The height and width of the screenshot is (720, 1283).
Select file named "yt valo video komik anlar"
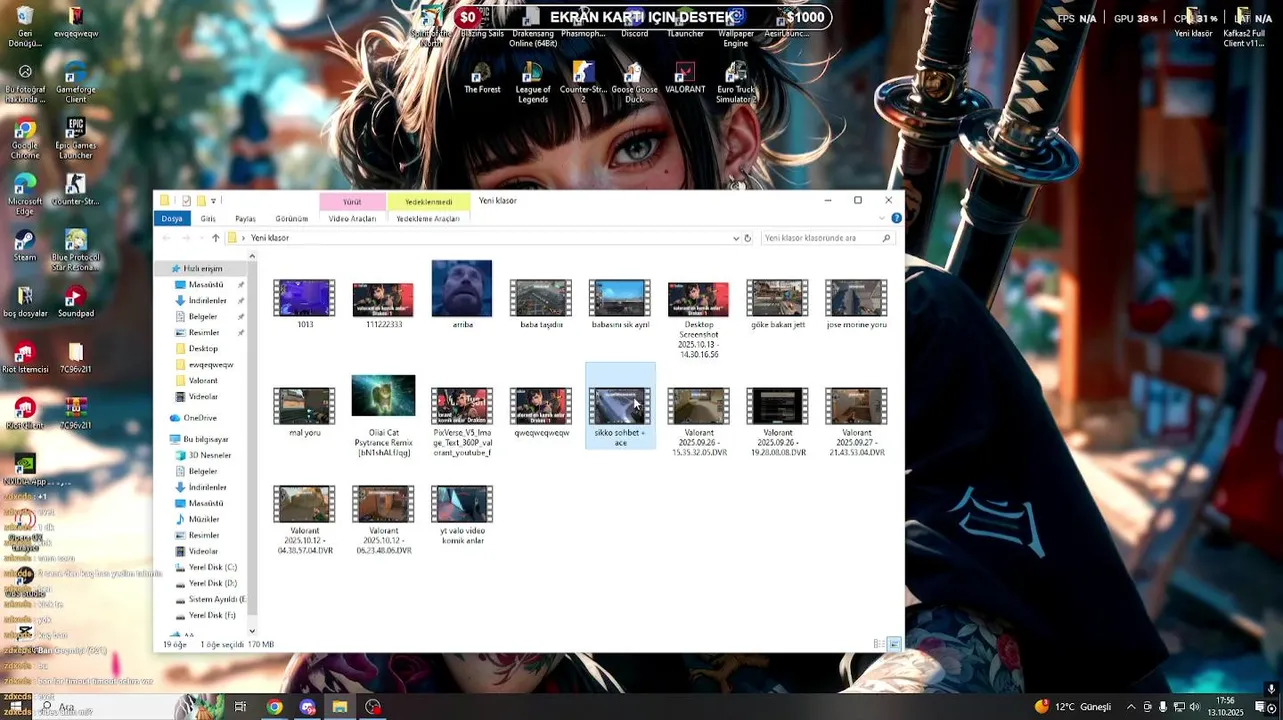click(x=462, y=514)
